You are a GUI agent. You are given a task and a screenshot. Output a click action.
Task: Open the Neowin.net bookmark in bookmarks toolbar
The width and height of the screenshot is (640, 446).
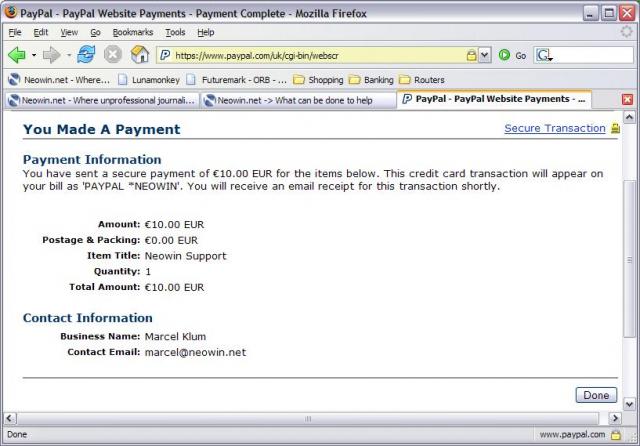pyautogui.click(x=59, y=80)
